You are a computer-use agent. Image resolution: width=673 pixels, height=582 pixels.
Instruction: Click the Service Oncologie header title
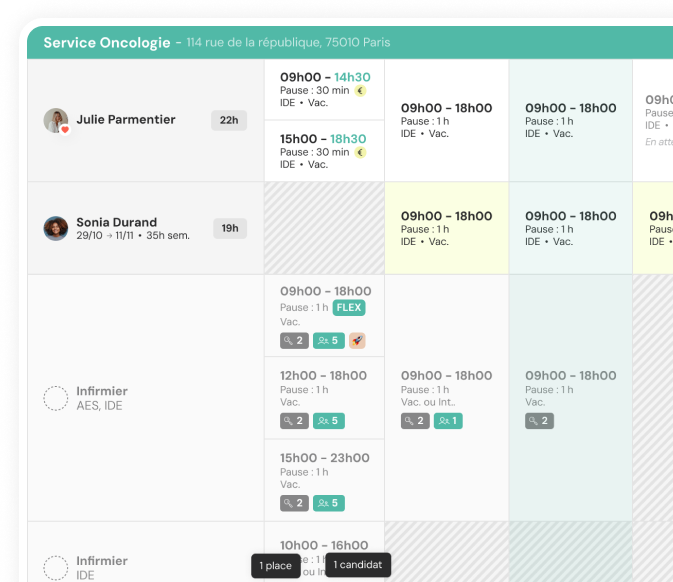[x=106, y=43]
